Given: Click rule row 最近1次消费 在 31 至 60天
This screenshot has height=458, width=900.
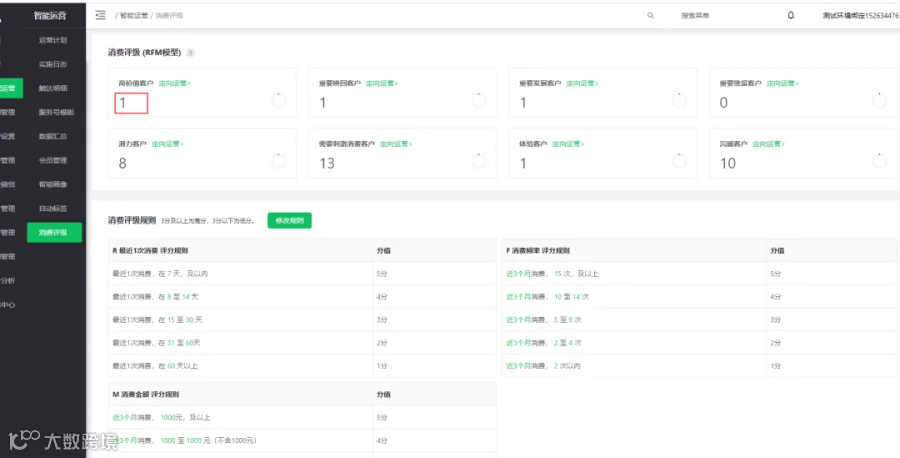Looking at the screenshot, I should click(302, 343).
